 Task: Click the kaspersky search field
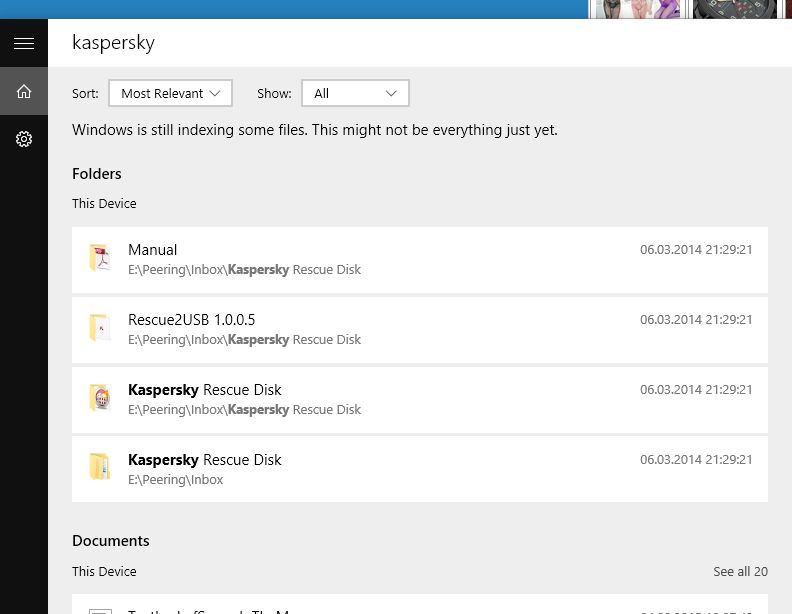[419, 43]
